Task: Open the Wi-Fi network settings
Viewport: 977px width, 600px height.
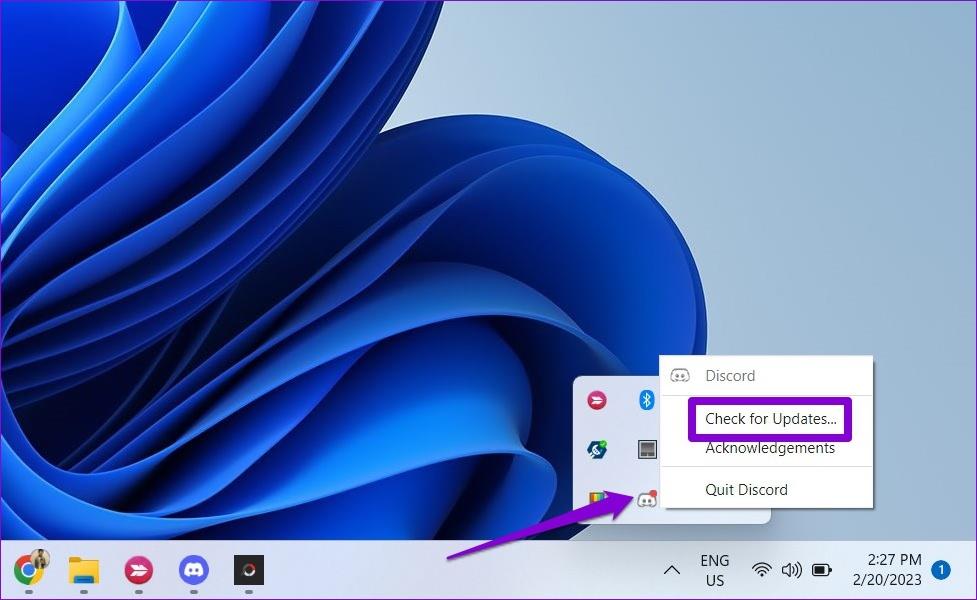Action: [x=762, y=569]
